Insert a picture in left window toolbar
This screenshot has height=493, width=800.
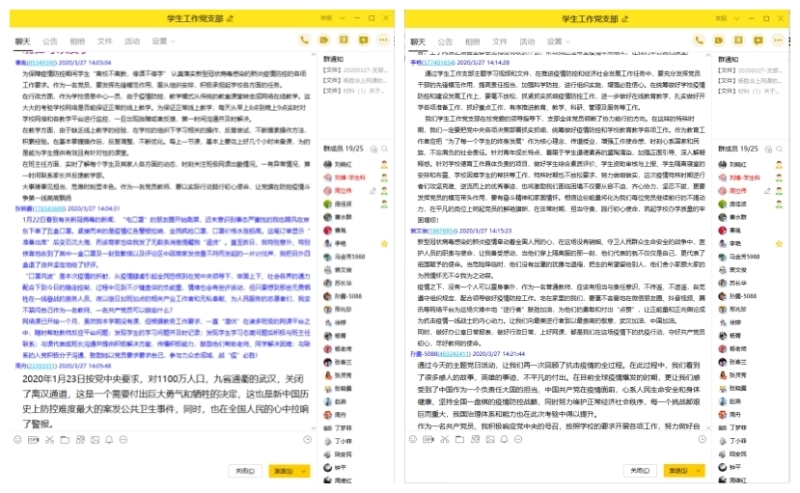(x=95, y=439)
